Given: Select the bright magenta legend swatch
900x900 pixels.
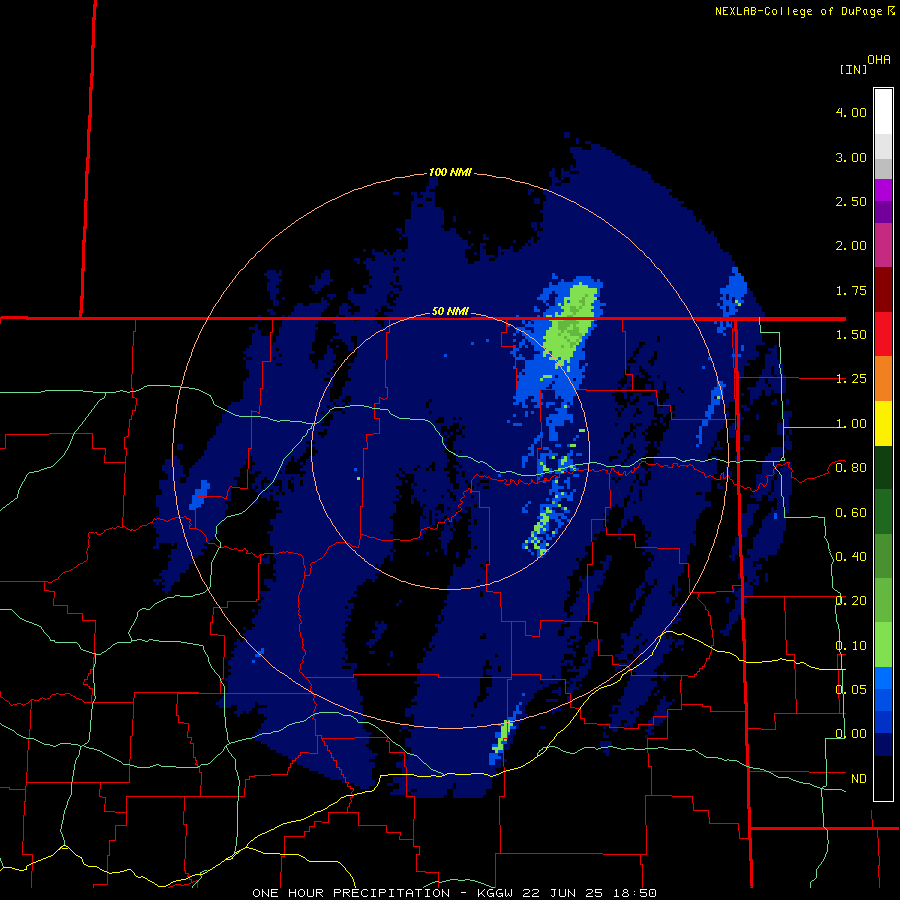Looking at the screenshot, I should coord(883,190).
